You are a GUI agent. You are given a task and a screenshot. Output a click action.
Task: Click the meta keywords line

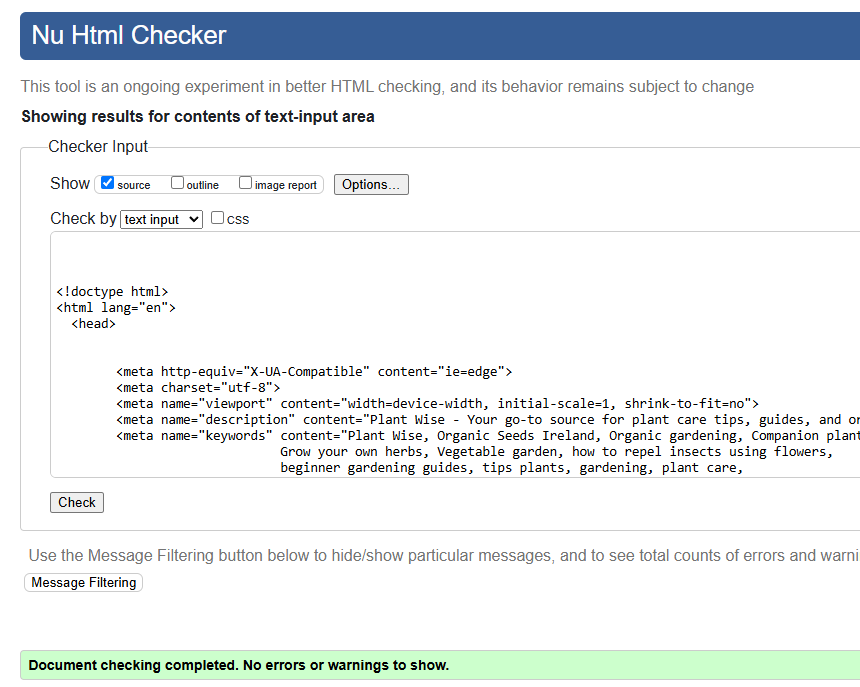pos(488,436)
